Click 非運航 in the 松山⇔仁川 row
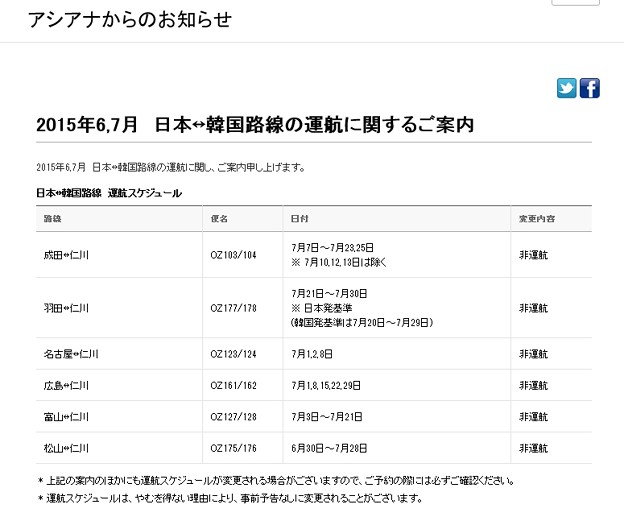The width and height of the screenshot is (624, 521). 533,448
